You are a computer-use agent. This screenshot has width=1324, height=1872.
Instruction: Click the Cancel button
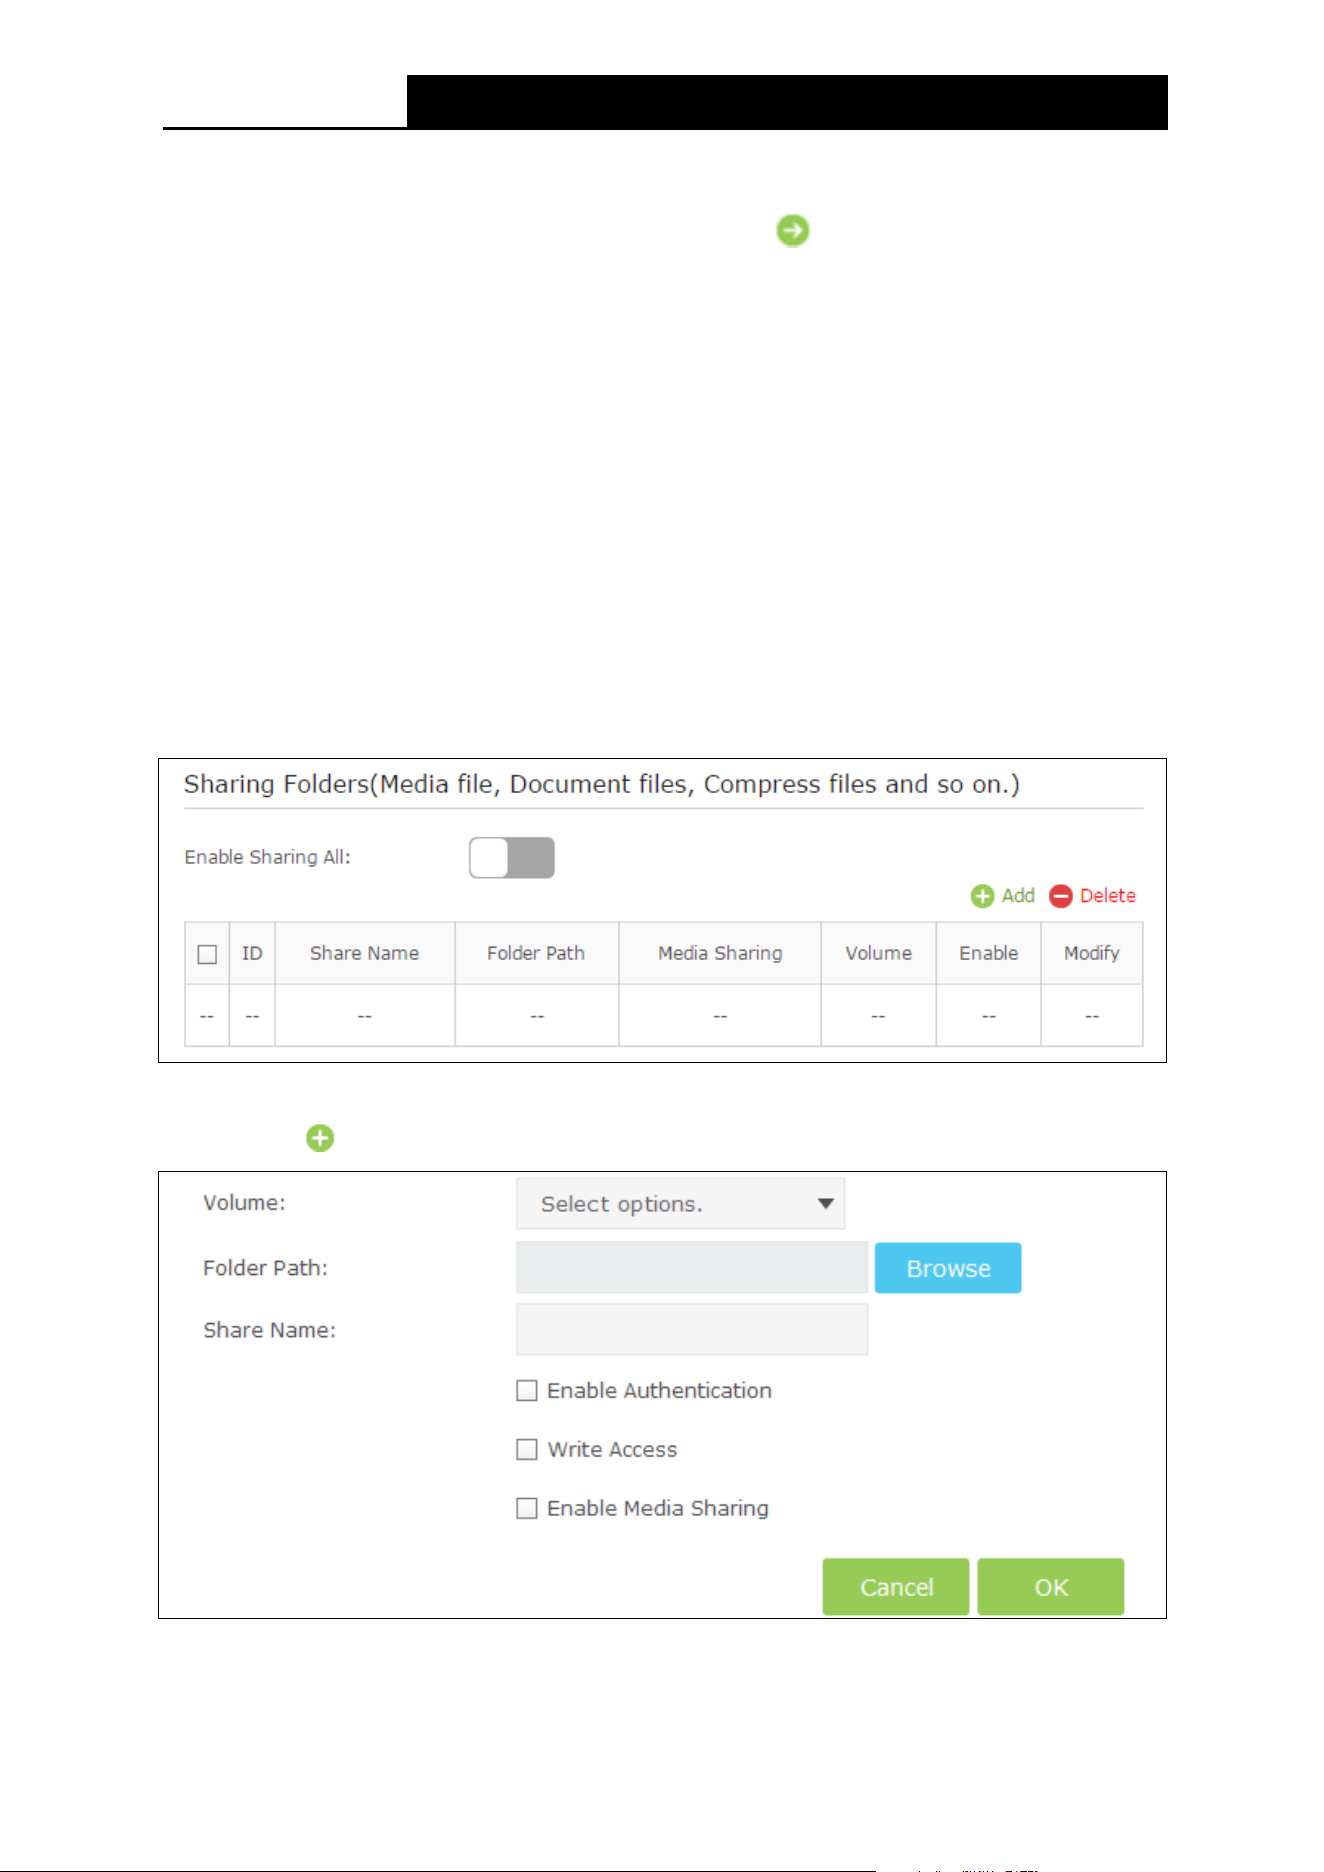click(896, 1587)
